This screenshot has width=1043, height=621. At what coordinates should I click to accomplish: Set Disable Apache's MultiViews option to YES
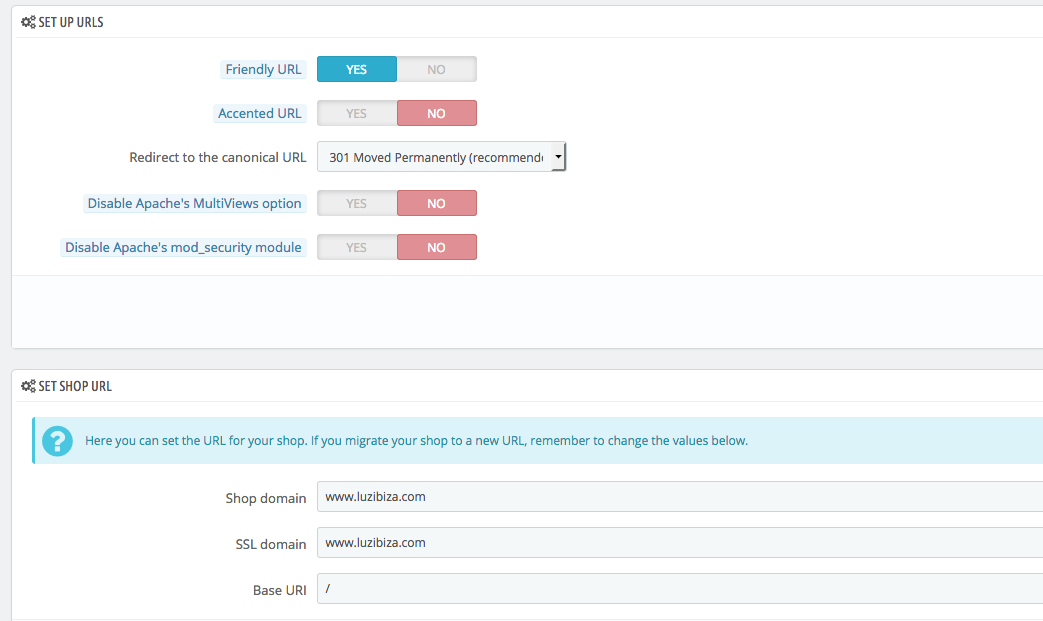coord(356,203)
